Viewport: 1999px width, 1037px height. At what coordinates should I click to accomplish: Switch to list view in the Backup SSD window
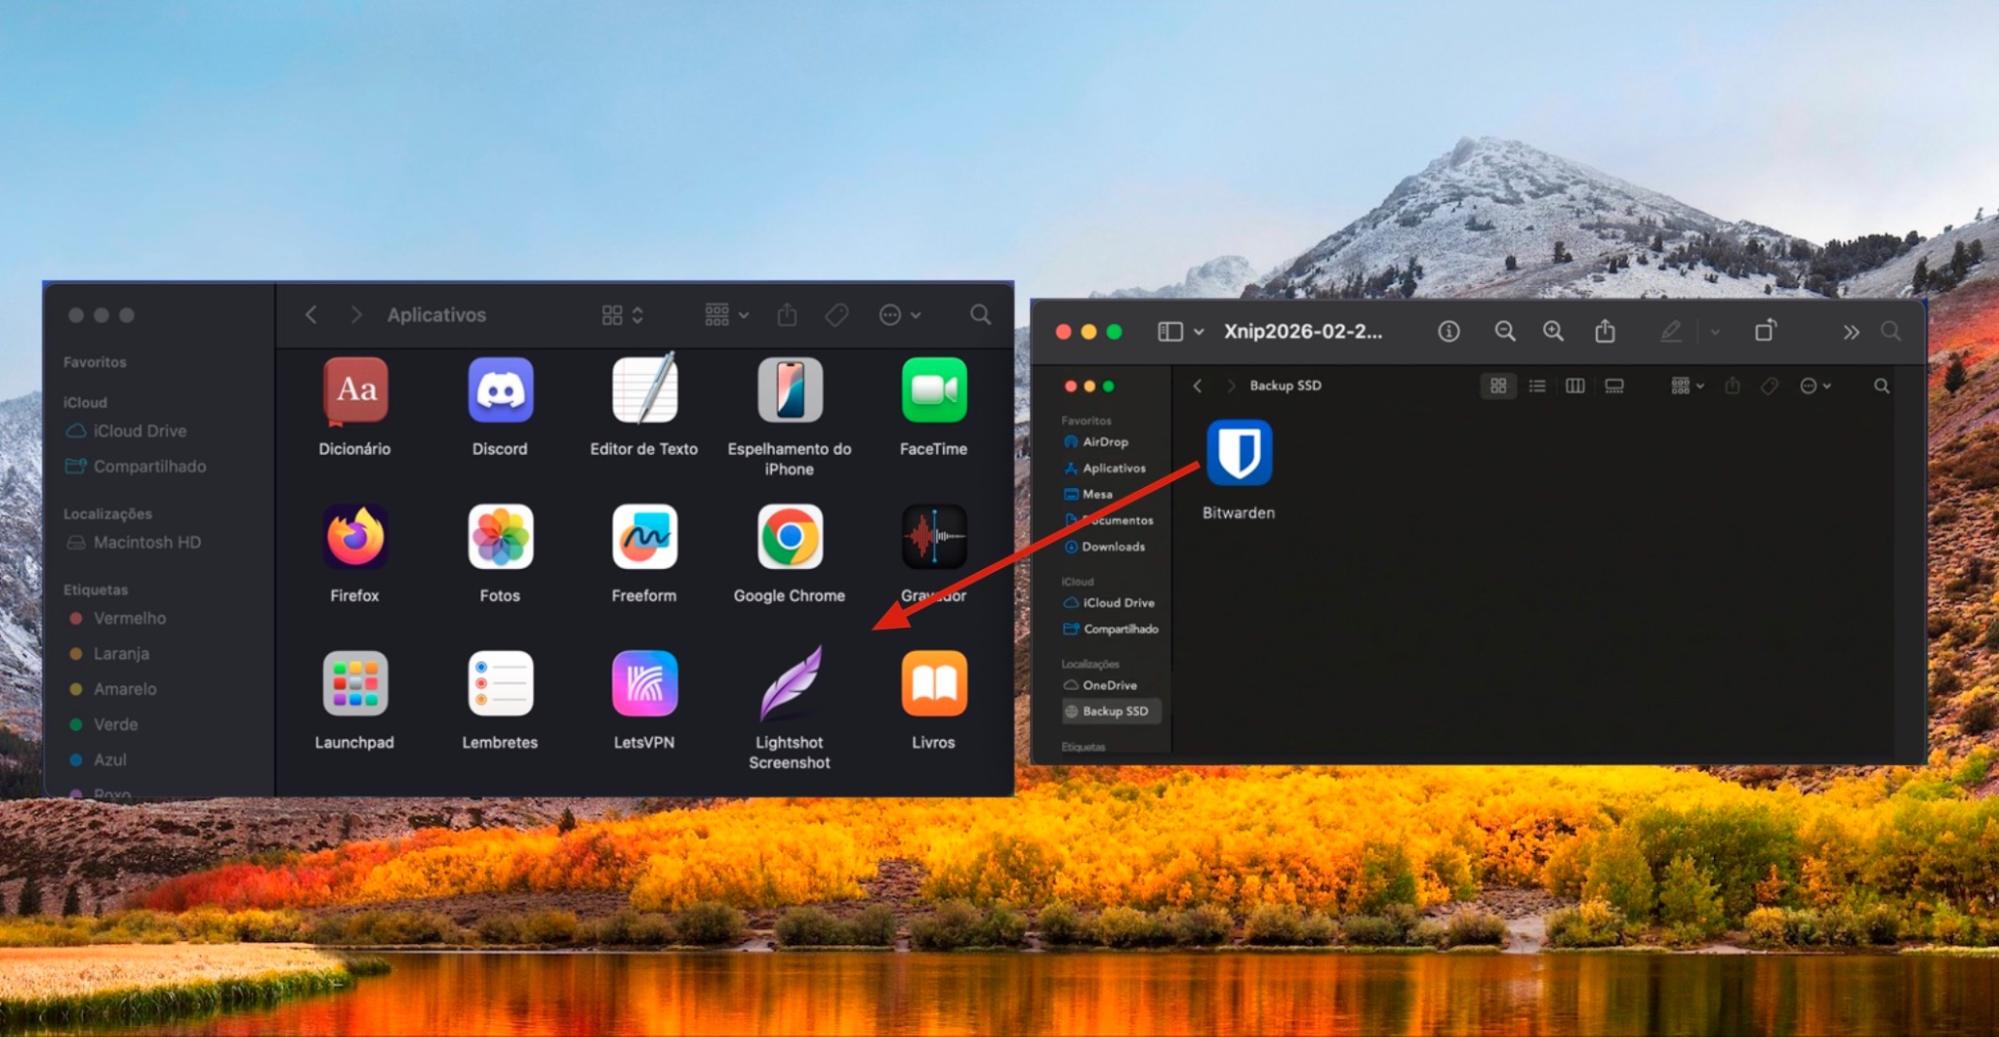(x=1537, y=386)
